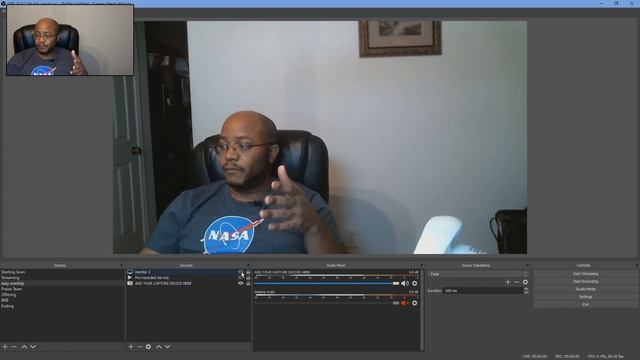Open Desktop Audio settings gear

click(x=415, y=303)
